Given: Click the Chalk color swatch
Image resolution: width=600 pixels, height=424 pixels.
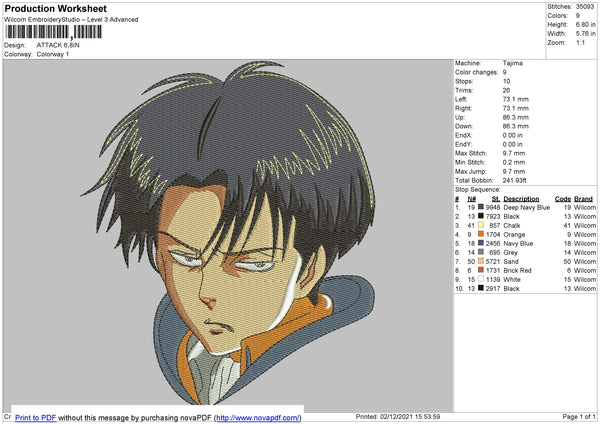Looking at the screenshot, I should pyautogui.click(x=481, y=225).
